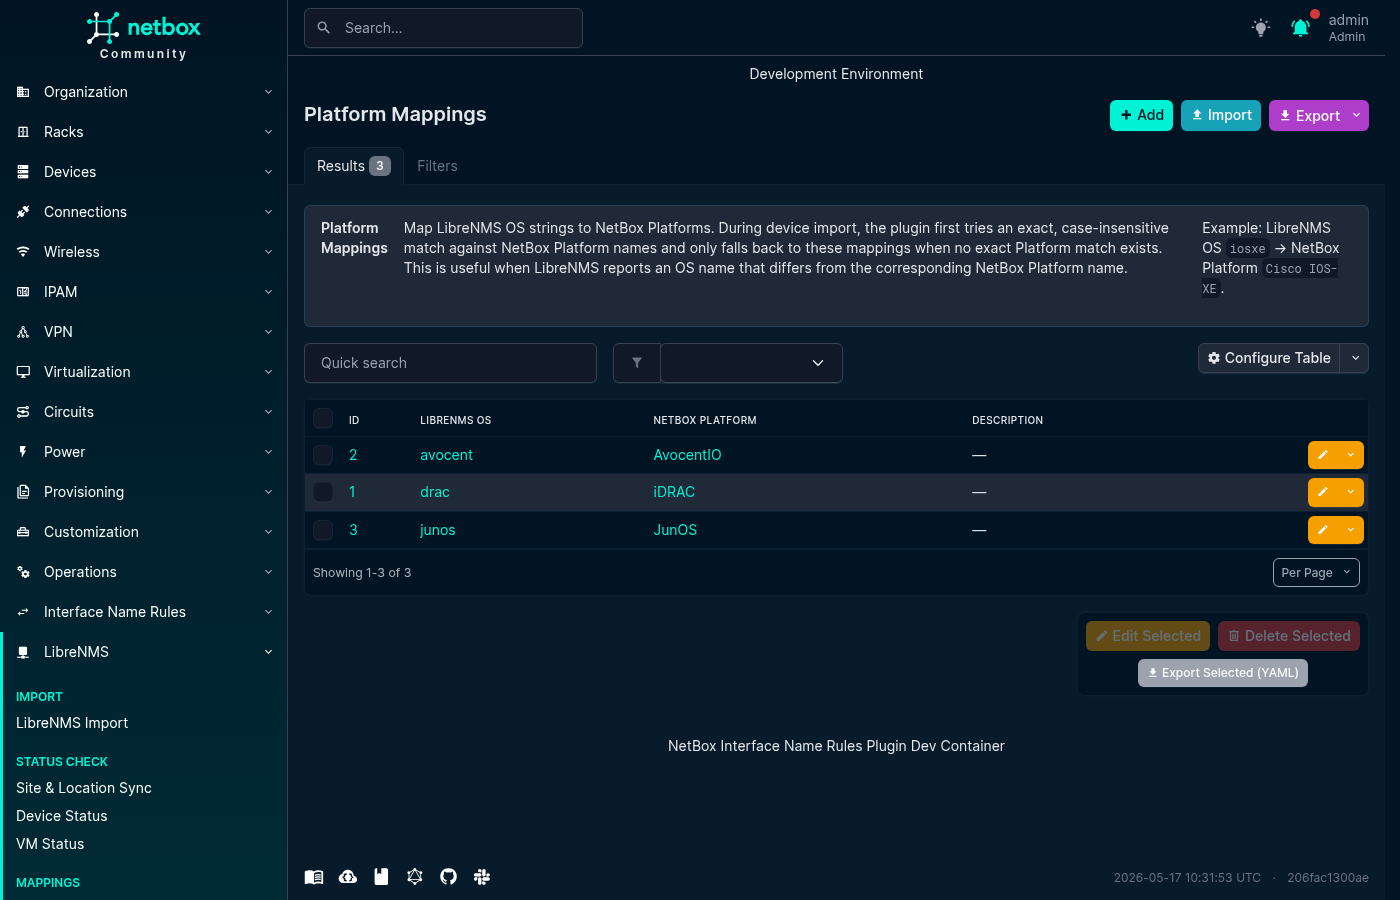Collapse the LibreNMS menu chevron
Image resolution: width=1400 pixels, height=900 pixels.
click(x=268, y=652)
